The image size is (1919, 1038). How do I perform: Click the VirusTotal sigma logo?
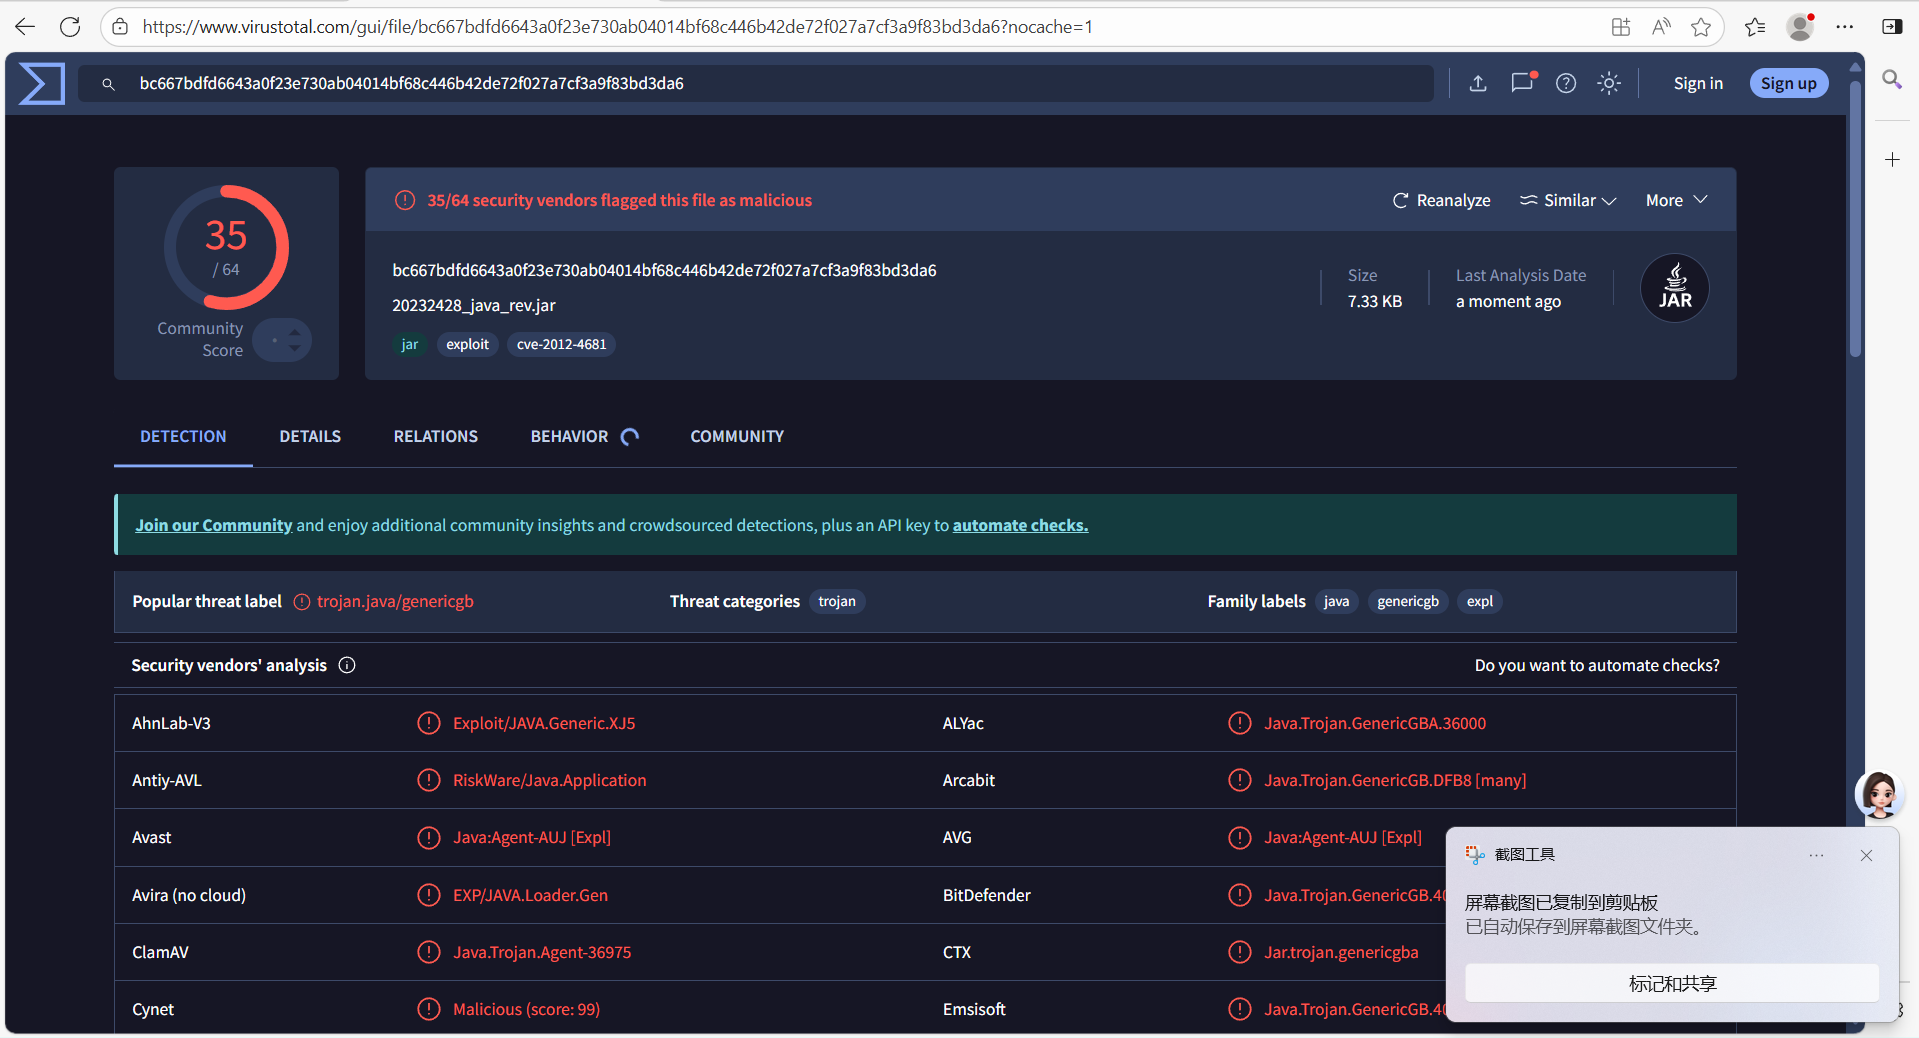click(x=42, y=83)
